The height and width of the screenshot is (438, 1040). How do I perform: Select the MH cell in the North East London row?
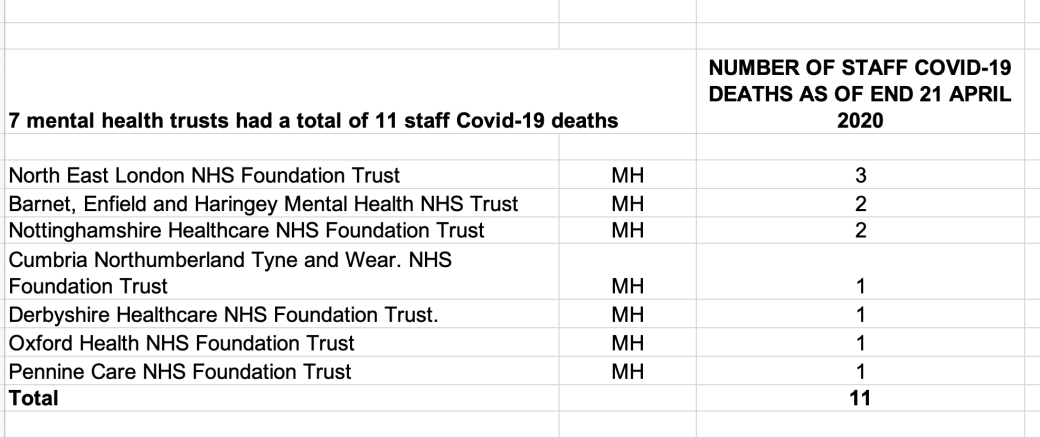pos(627,175)
